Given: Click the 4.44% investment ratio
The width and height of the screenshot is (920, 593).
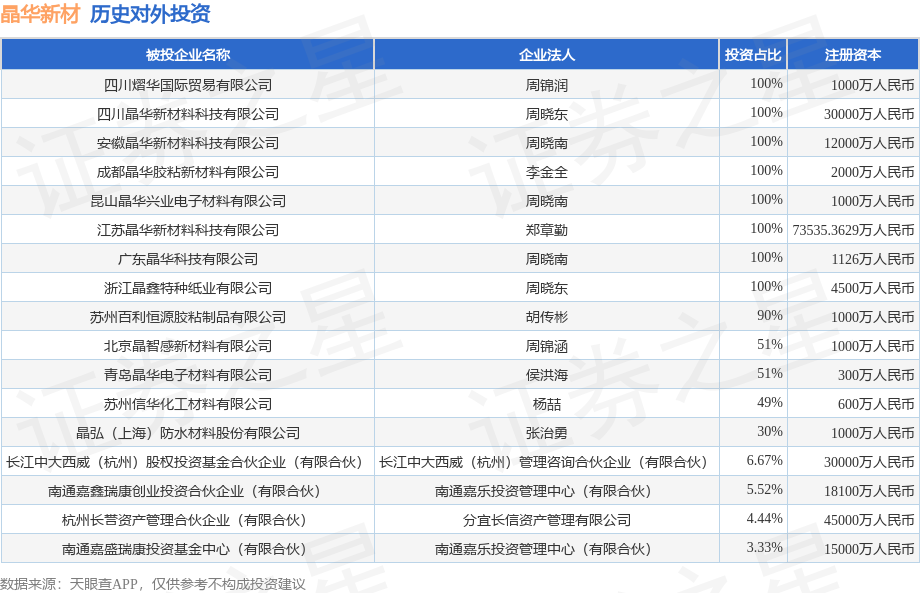Looking at the screenshot, I should point(765,519).
